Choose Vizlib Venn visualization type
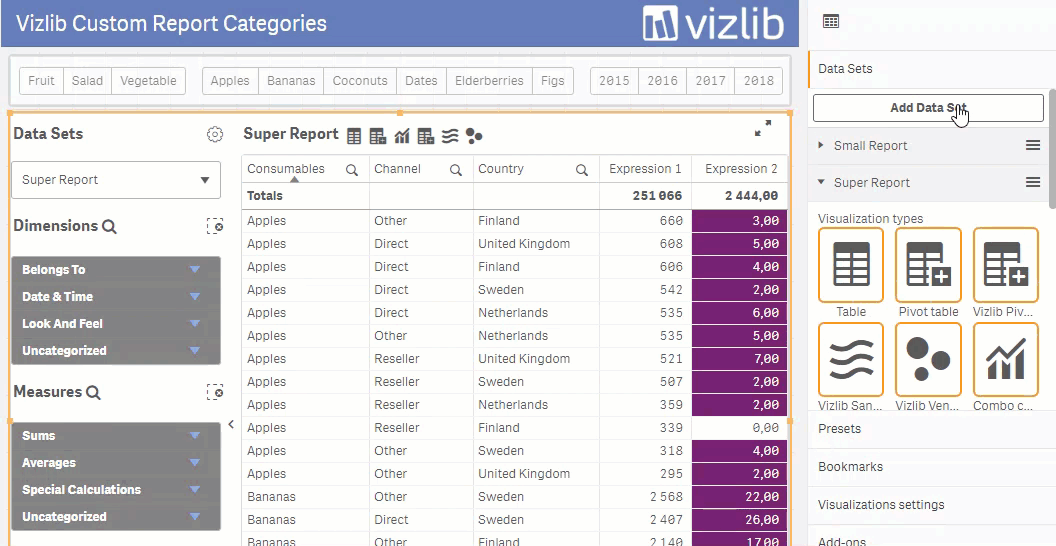 pyautogui.click(x=929, y=360)
